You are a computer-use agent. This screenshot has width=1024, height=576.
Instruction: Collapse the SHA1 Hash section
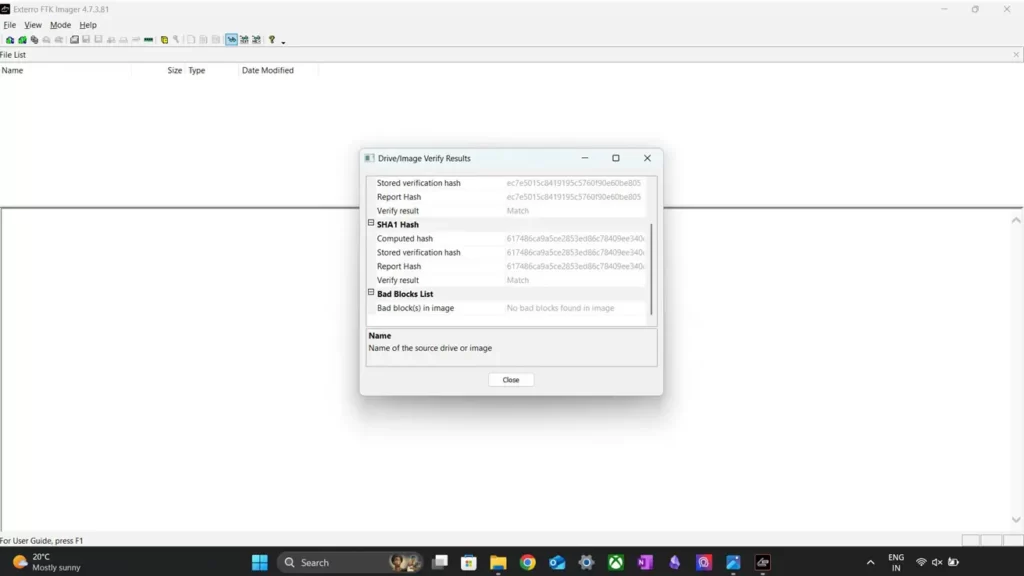point(371,224)
